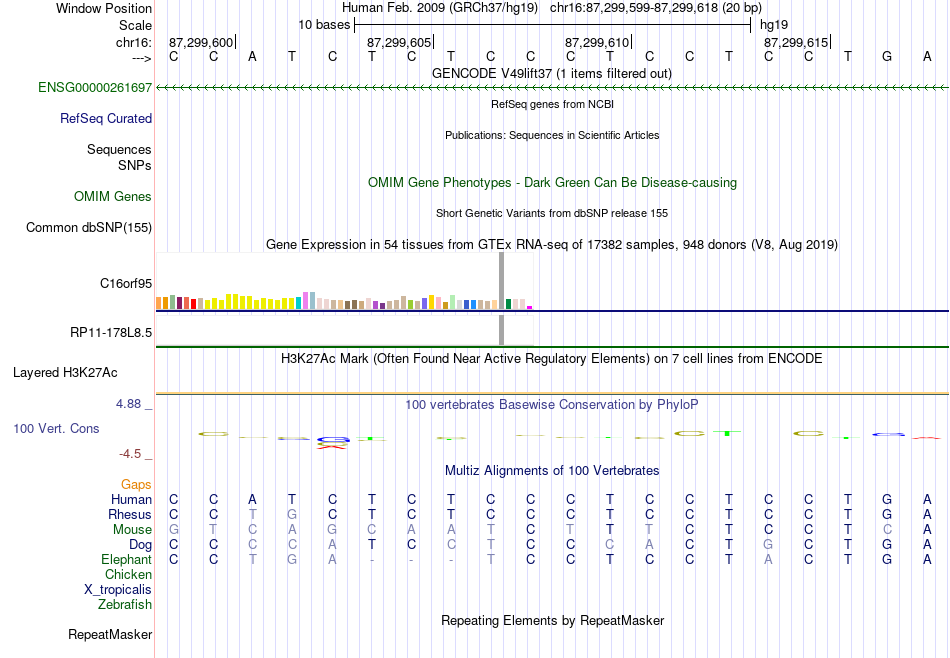Open the Layered H3K27Ac track label

pos(65,373)
